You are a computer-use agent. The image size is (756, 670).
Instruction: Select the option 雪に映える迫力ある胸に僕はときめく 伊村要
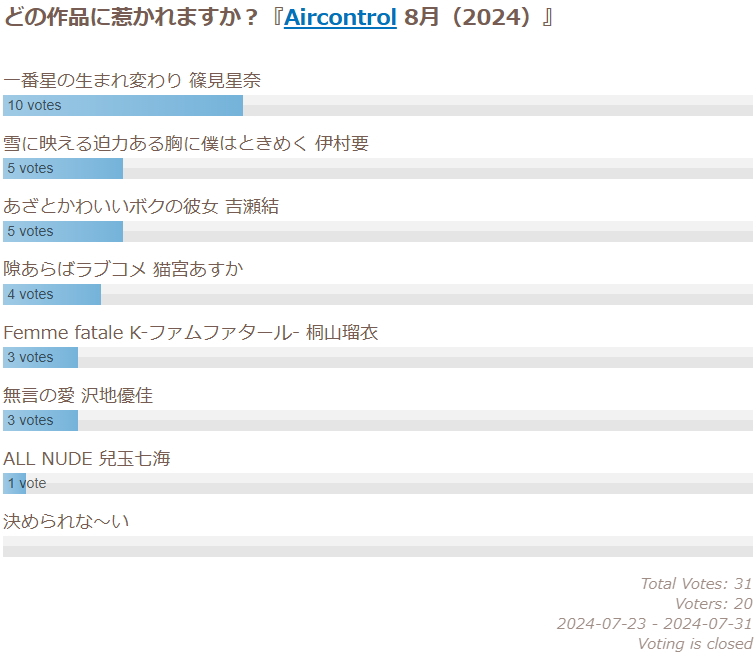186,144
